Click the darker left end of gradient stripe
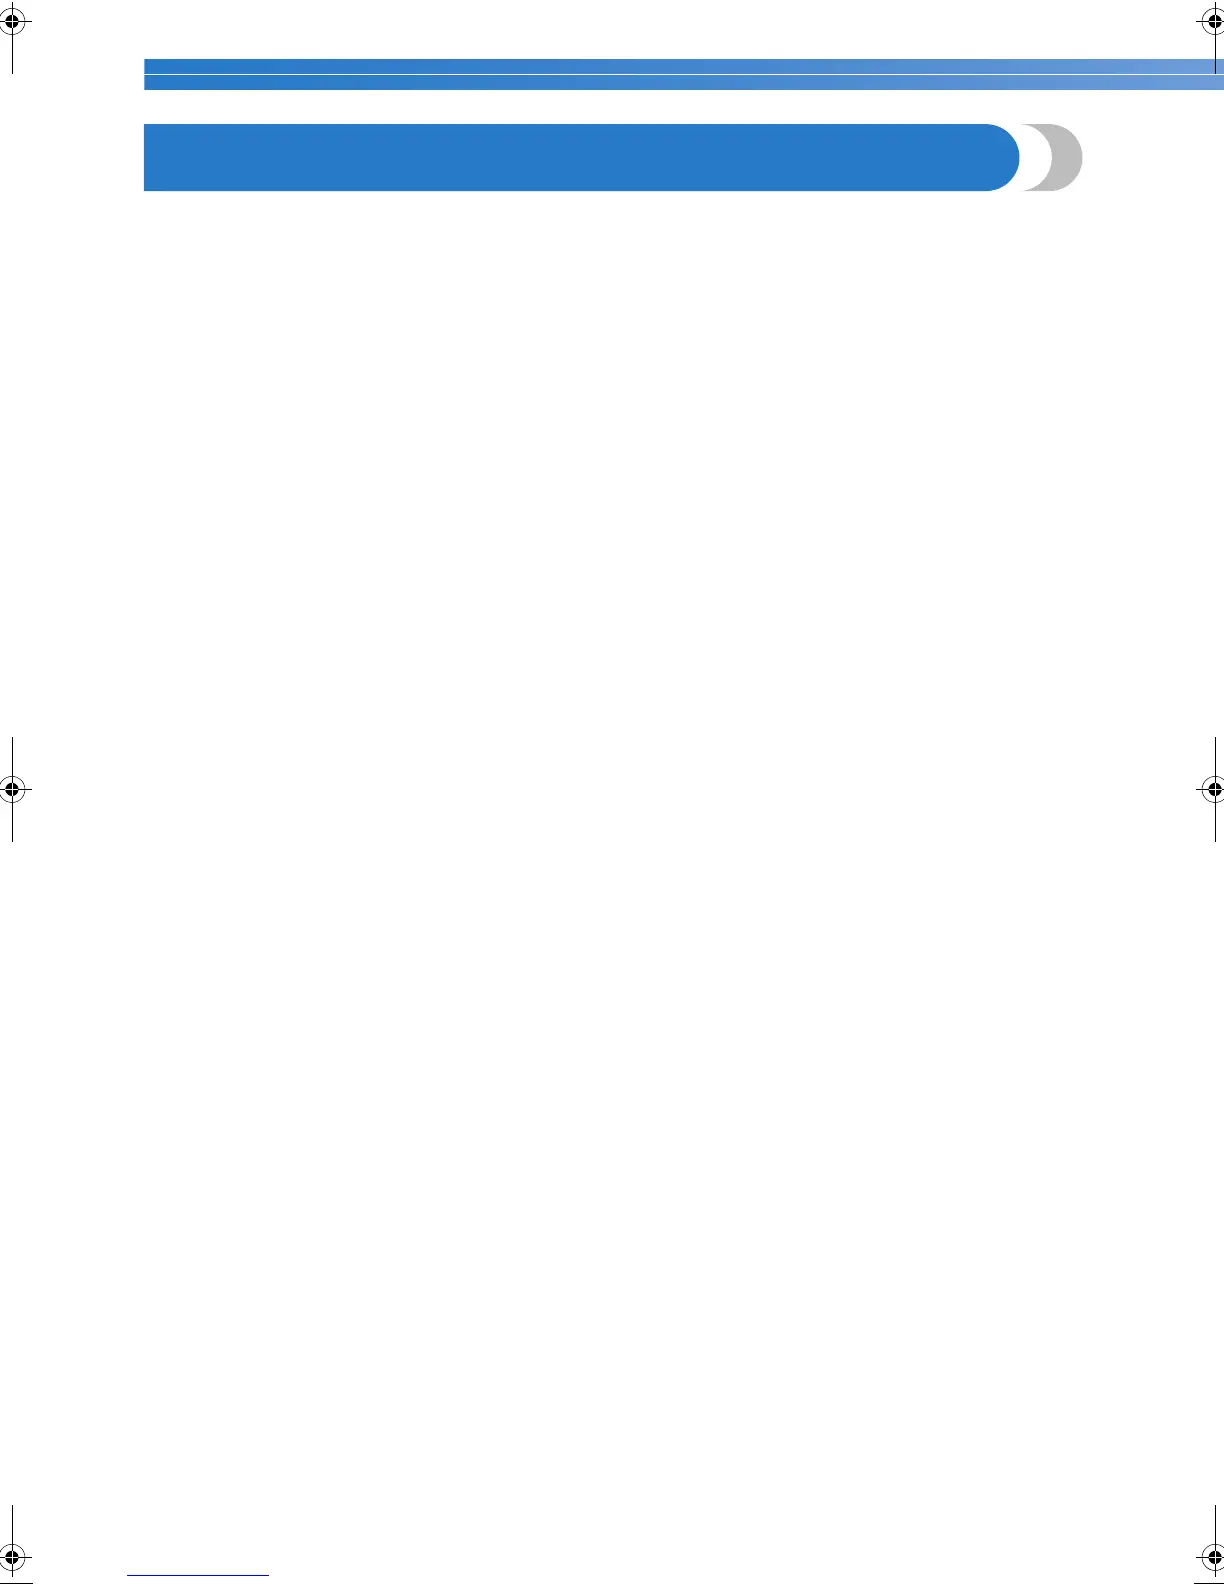The image size is (1224, 1584). 200,74
